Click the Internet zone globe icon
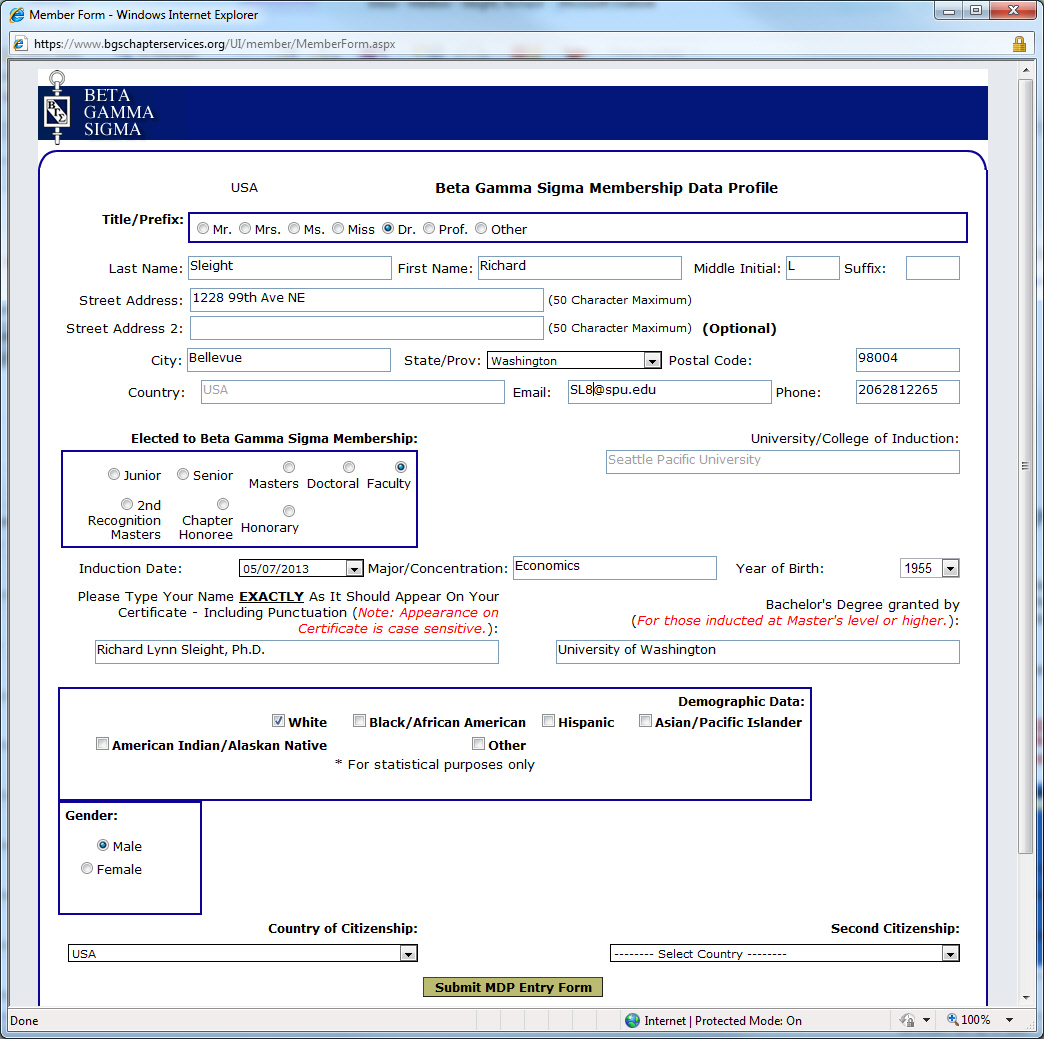Screen dimensions: 1044x1039 click(633, 1020)
